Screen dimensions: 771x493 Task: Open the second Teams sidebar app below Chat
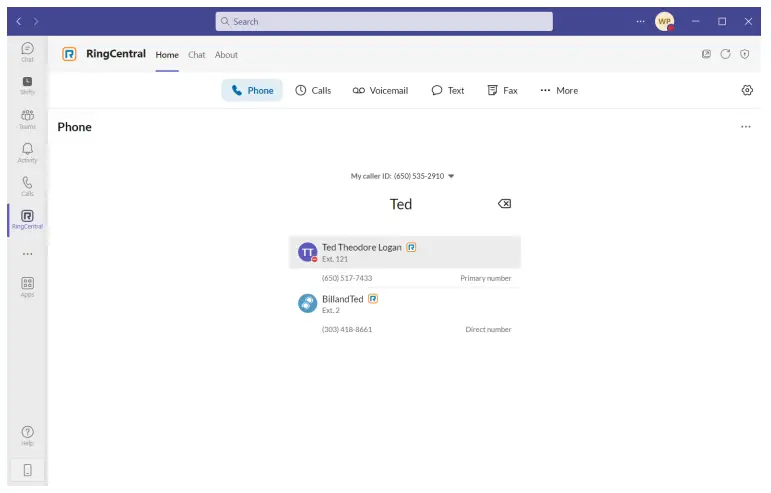(28, 86)
